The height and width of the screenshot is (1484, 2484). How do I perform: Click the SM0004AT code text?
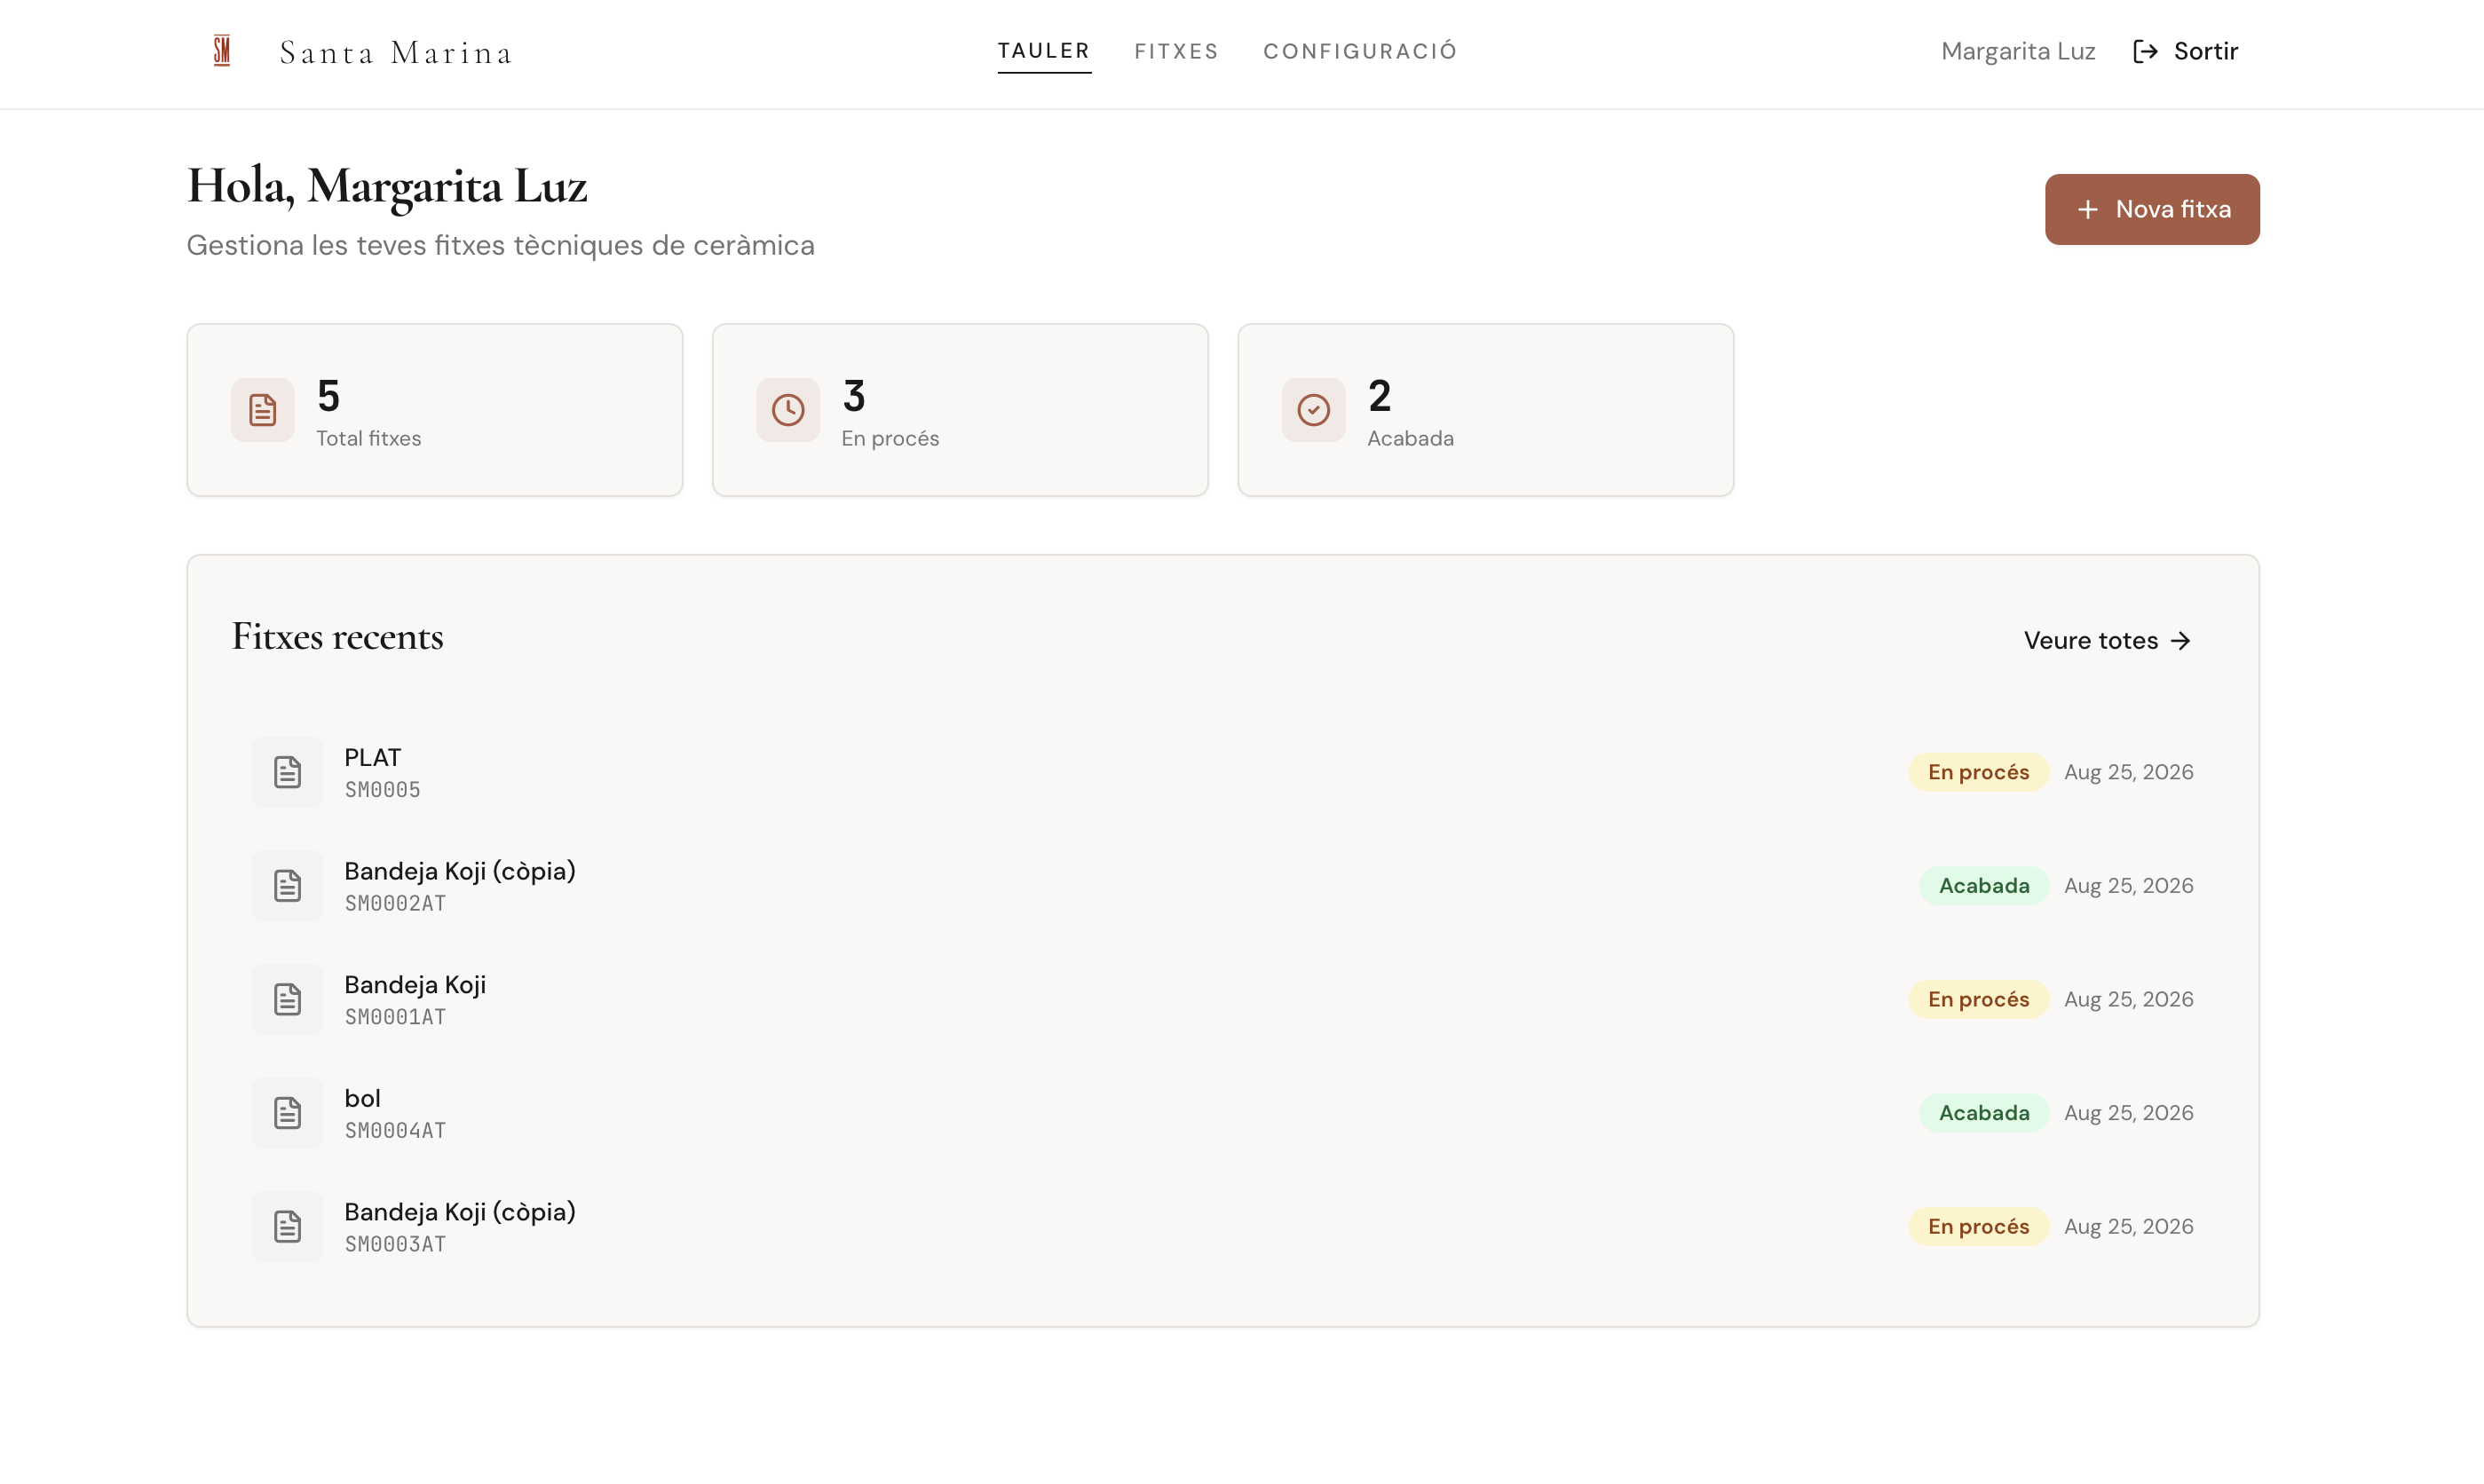(395, 1130)
